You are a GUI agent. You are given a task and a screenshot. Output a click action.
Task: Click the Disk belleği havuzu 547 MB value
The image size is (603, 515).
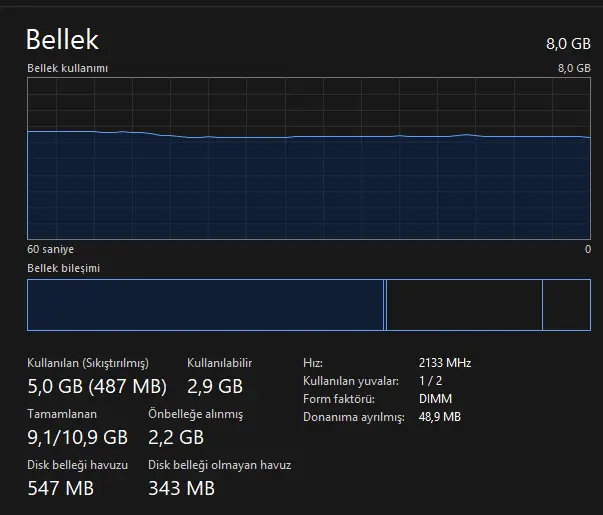tap(60, 488)
